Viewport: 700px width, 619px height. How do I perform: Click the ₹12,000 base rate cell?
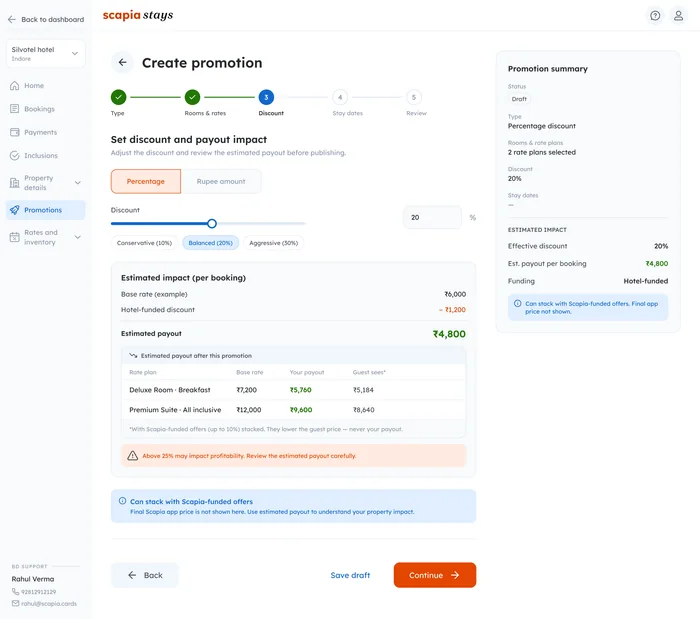point(249,409)
